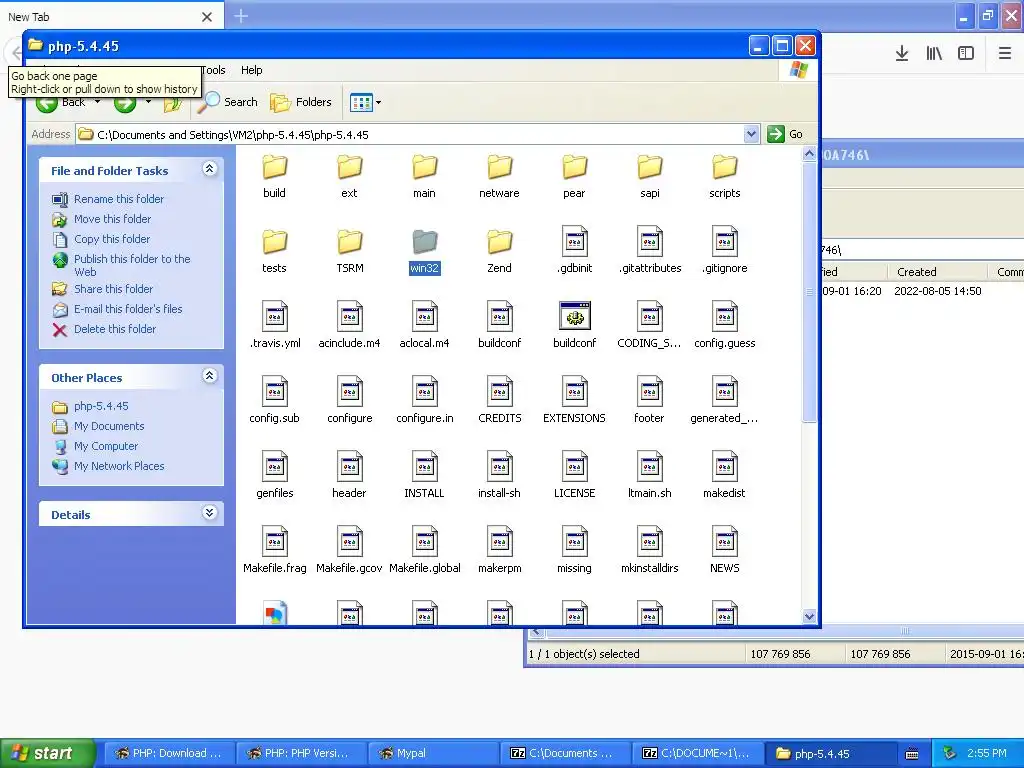1024x768 pixels.
Task: Select the tests folder
Action: [x=274, y=251]
